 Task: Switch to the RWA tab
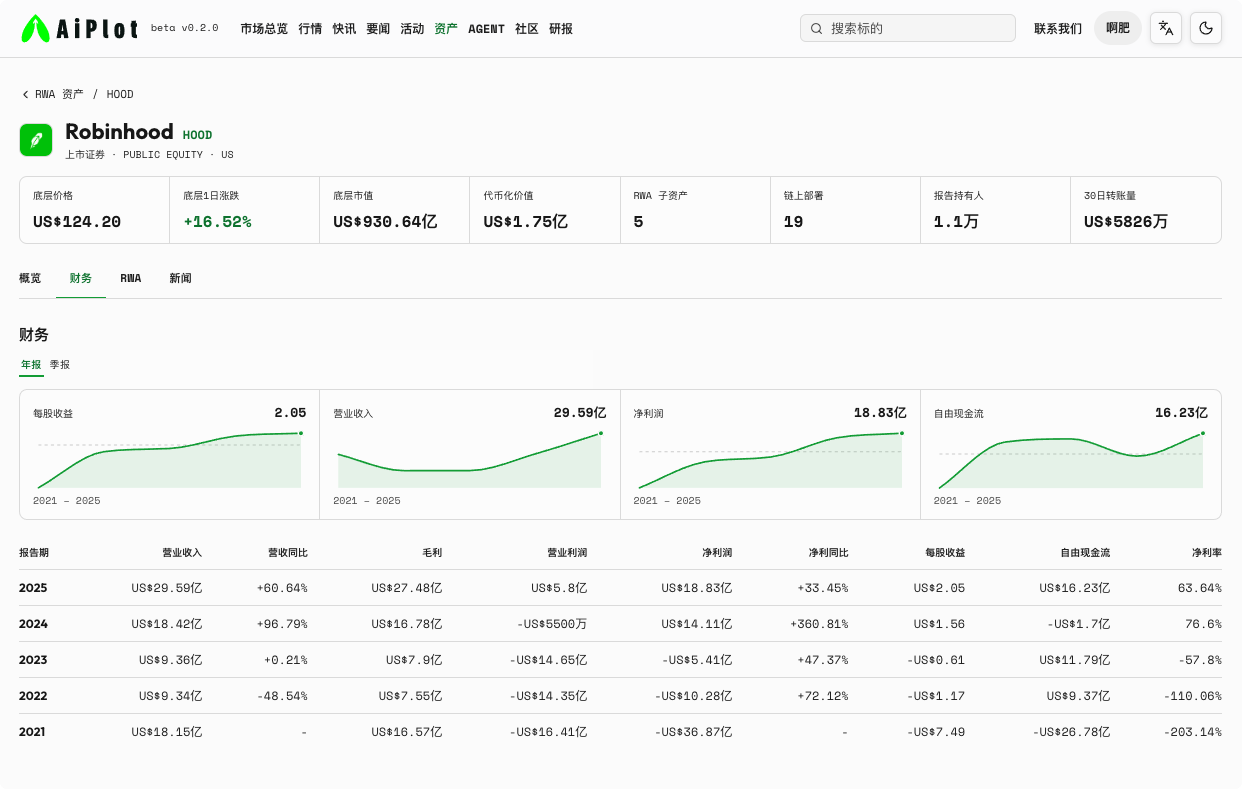pyautogui.click(x=131, y=278)
